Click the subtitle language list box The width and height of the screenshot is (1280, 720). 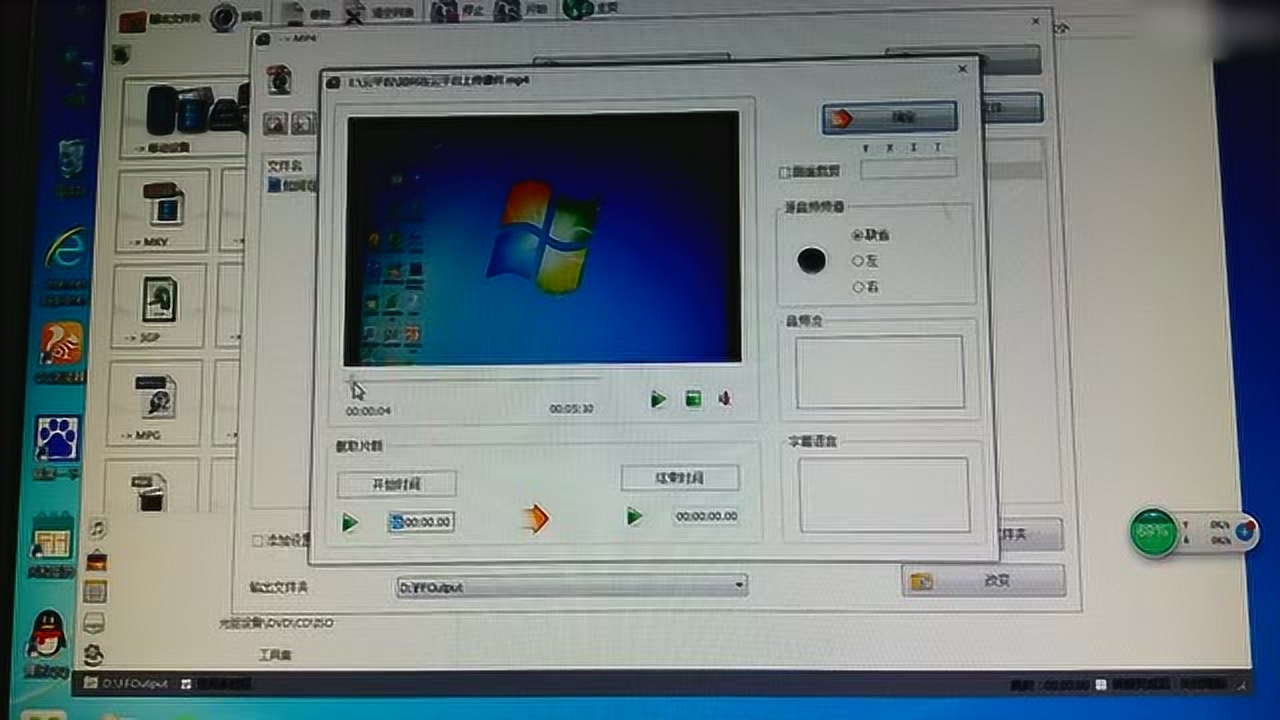pyautogui.click(x=884, y=495)
